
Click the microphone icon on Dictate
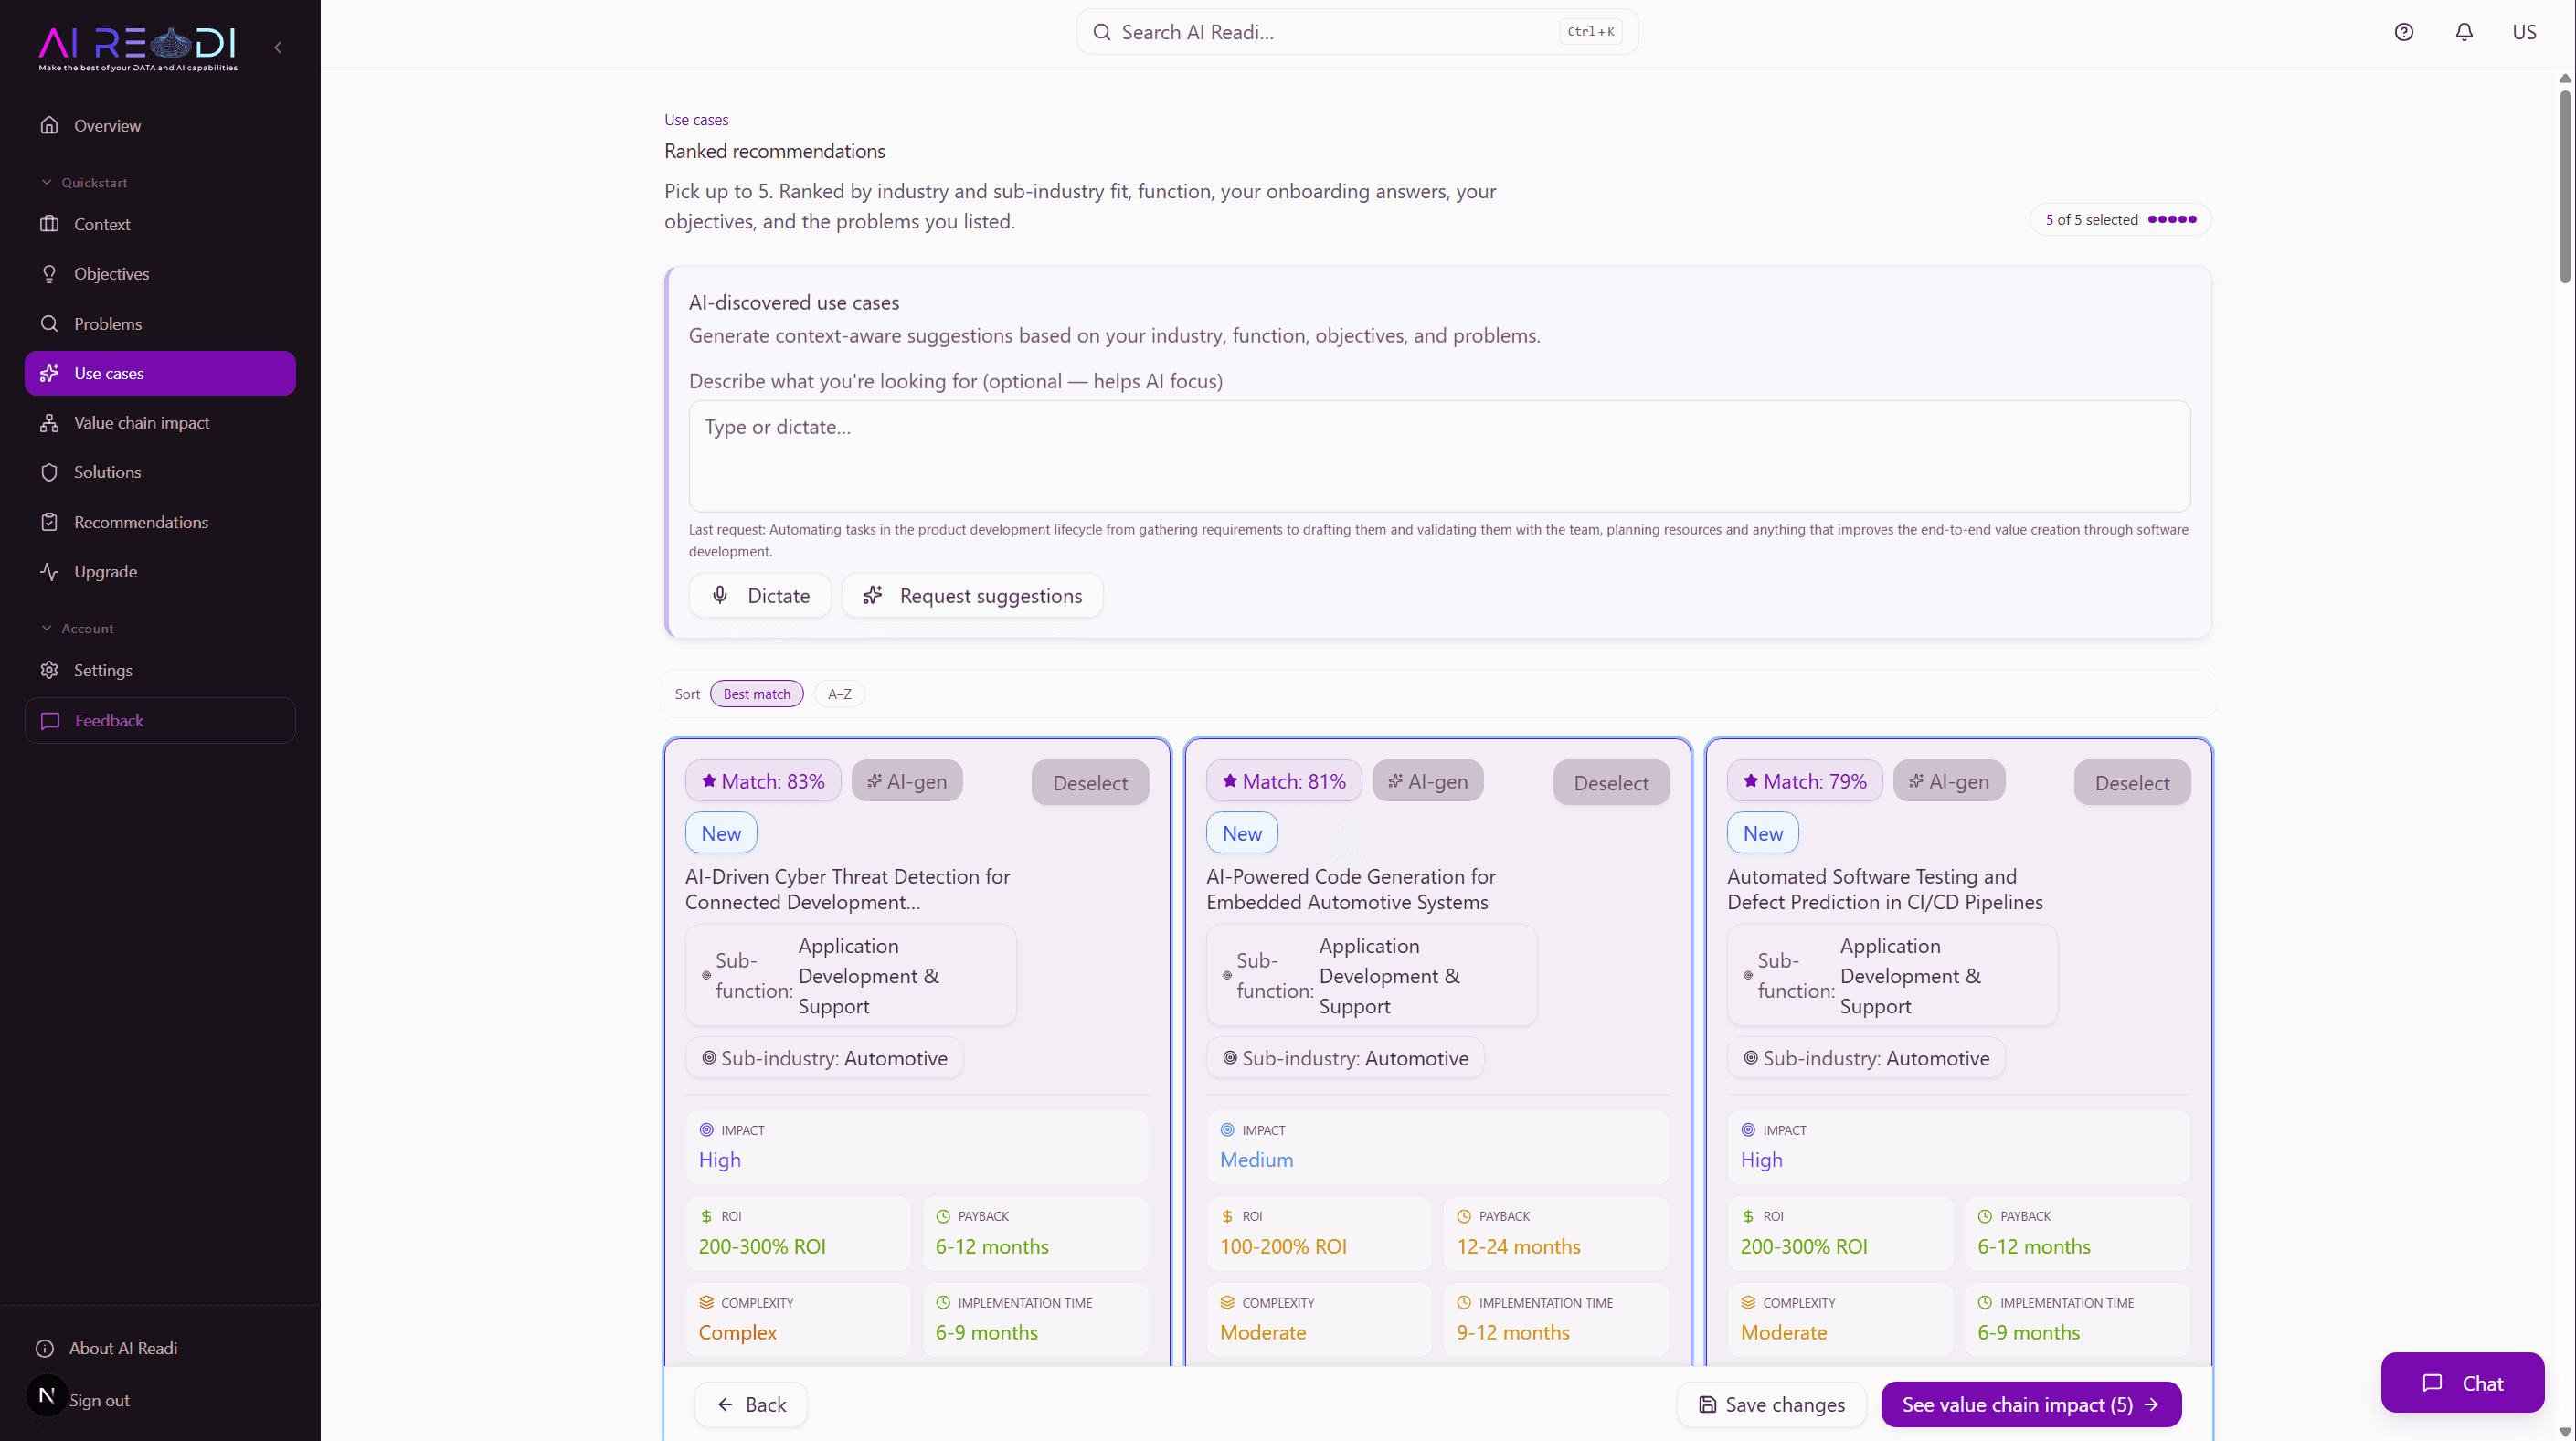[x=720, y=596]
